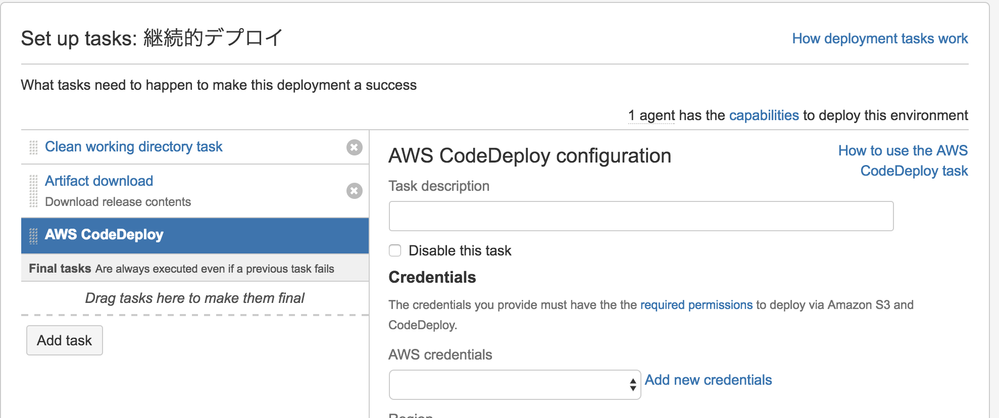This screenshot has width=999, height=418.
Task: Select the Artifact download task
Action: click(99, 181)
